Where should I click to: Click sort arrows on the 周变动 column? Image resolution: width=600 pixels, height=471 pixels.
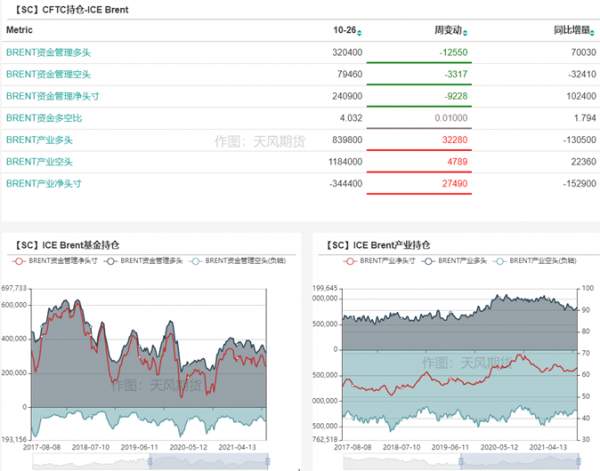[x=464, y=31]
